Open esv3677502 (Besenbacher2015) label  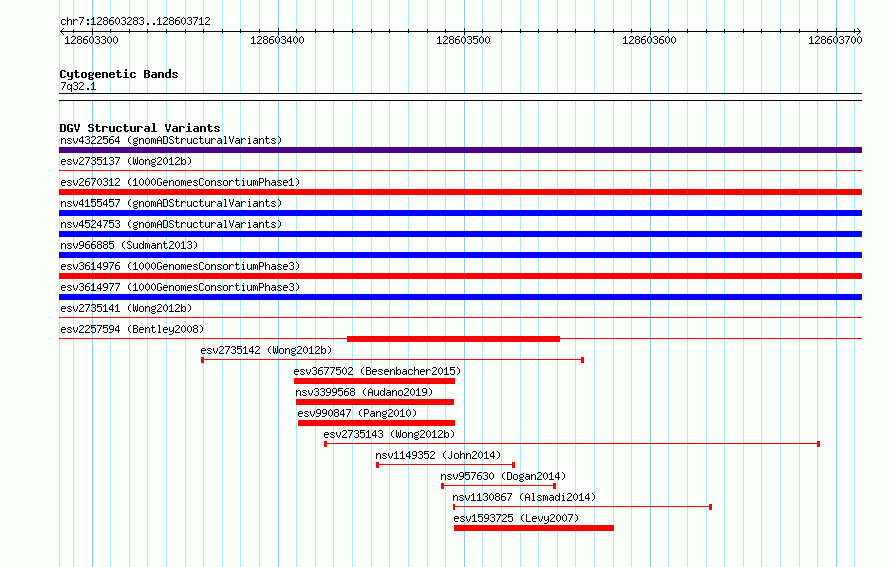tap(377, 371)
